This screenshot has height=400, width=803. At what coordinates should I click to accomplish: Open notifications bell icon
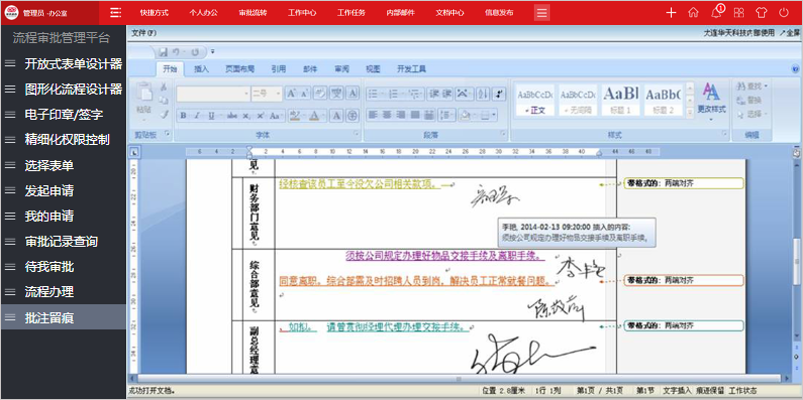[716, 12]
